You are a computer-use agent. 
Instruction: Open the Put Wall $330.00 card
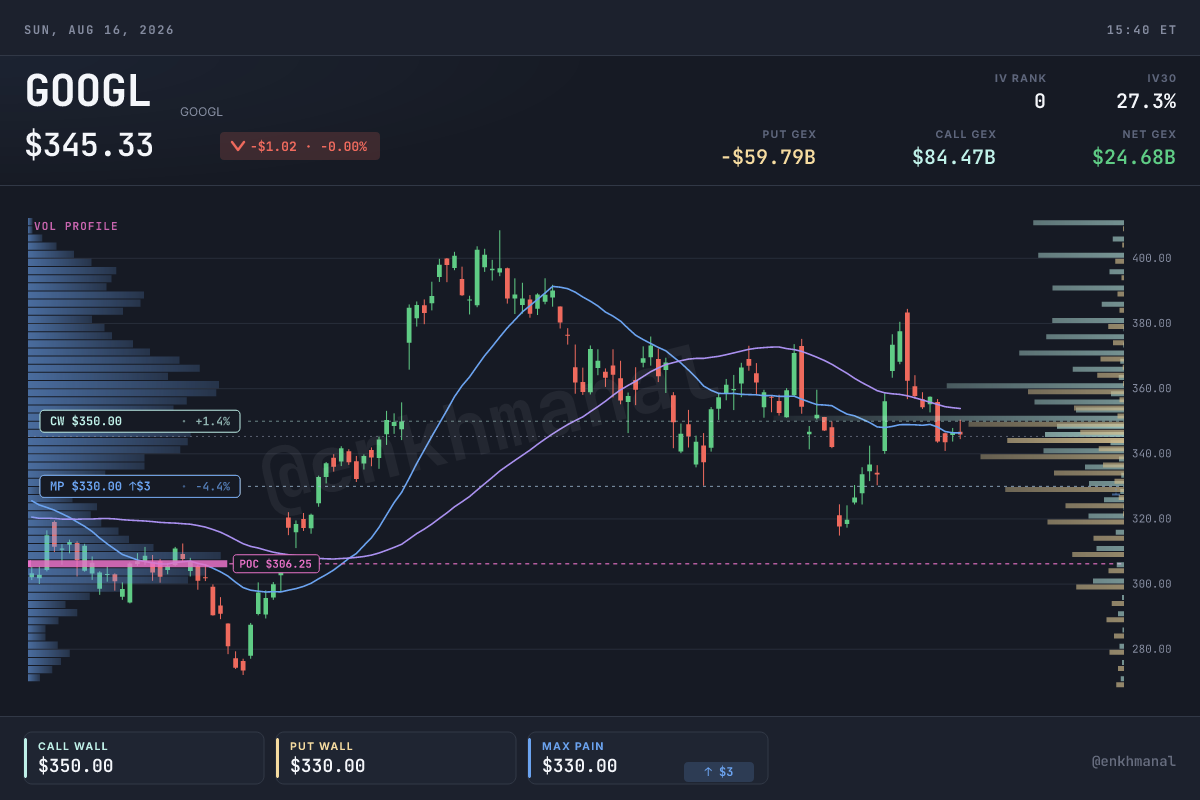[x=396, y=758]
